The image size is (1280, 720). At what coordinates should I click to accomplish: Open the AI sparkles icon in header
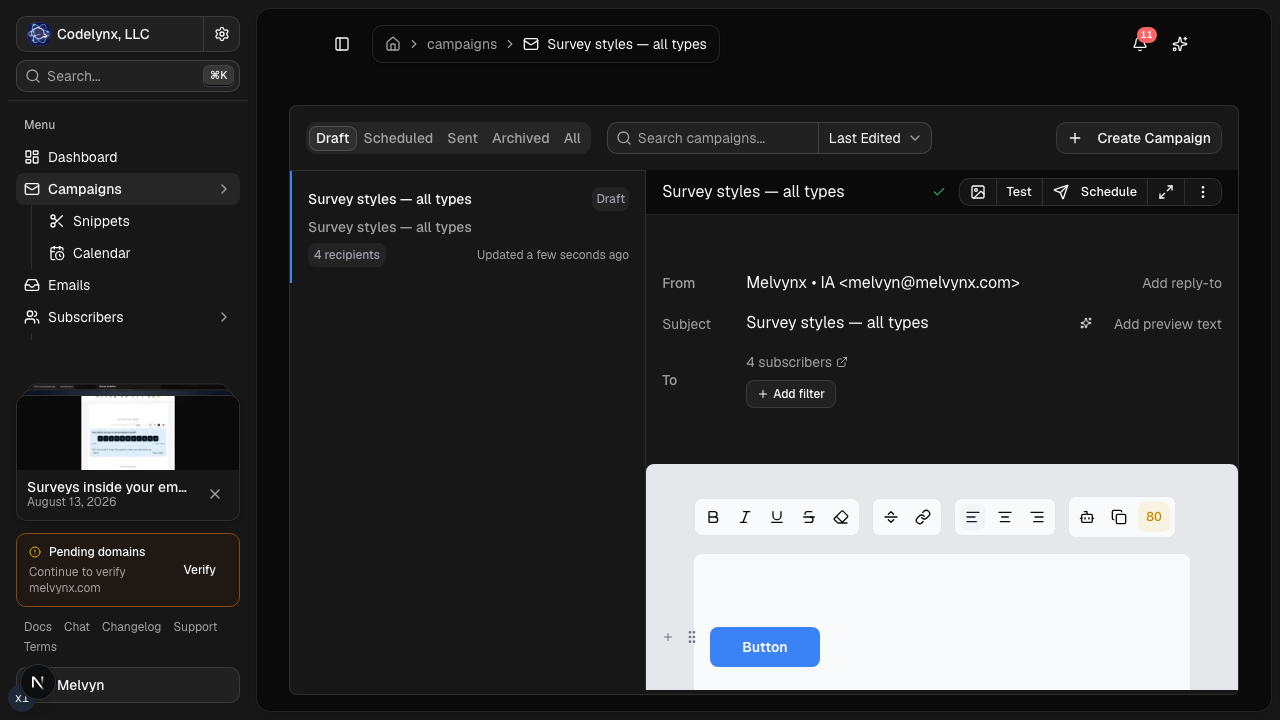point(1180,44)
